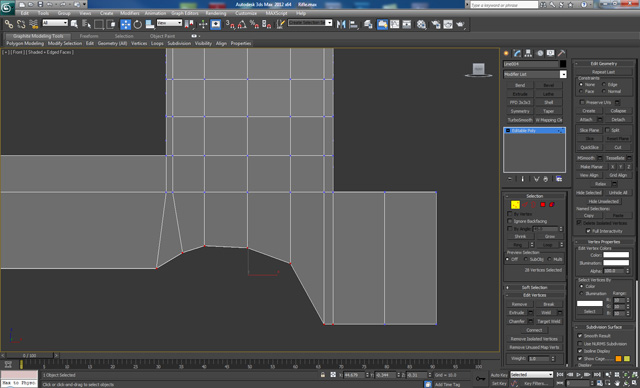The height and width of the screenshot is (388, 640).
Task: Open the Rendering menu
Action: tap(216, 13)
